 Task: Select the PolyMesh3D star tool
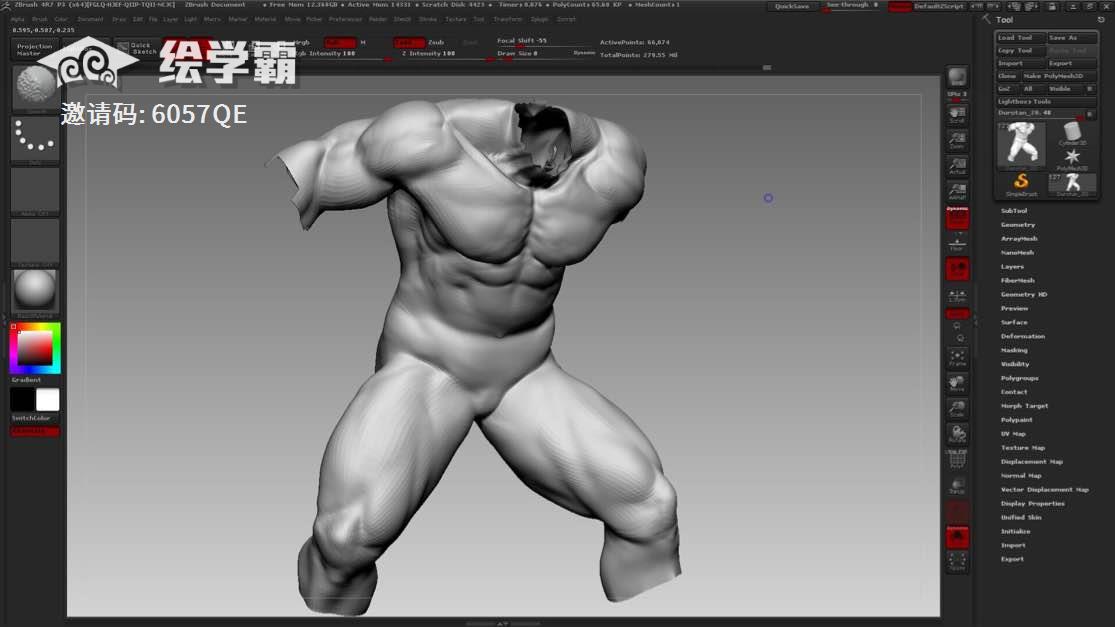[x=1072, y=158]
